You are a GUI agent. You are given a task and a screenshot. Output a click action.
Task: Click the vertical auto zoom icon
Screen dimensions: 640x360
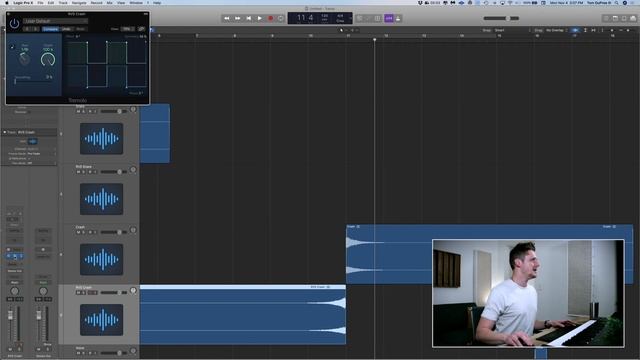click(x=585, y=30)
